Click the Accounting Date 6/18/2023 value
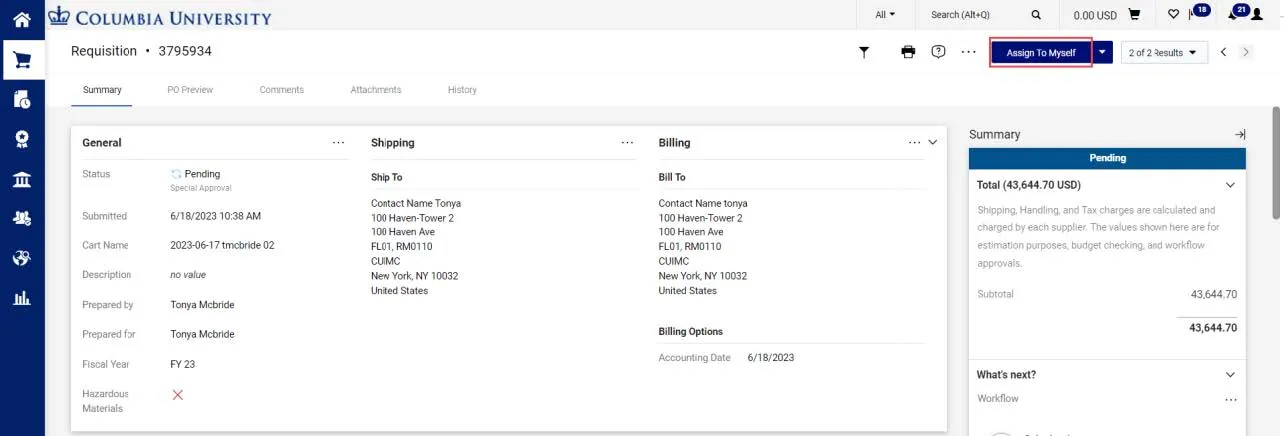The image size is (1284, 436). (x=770, y=358)
